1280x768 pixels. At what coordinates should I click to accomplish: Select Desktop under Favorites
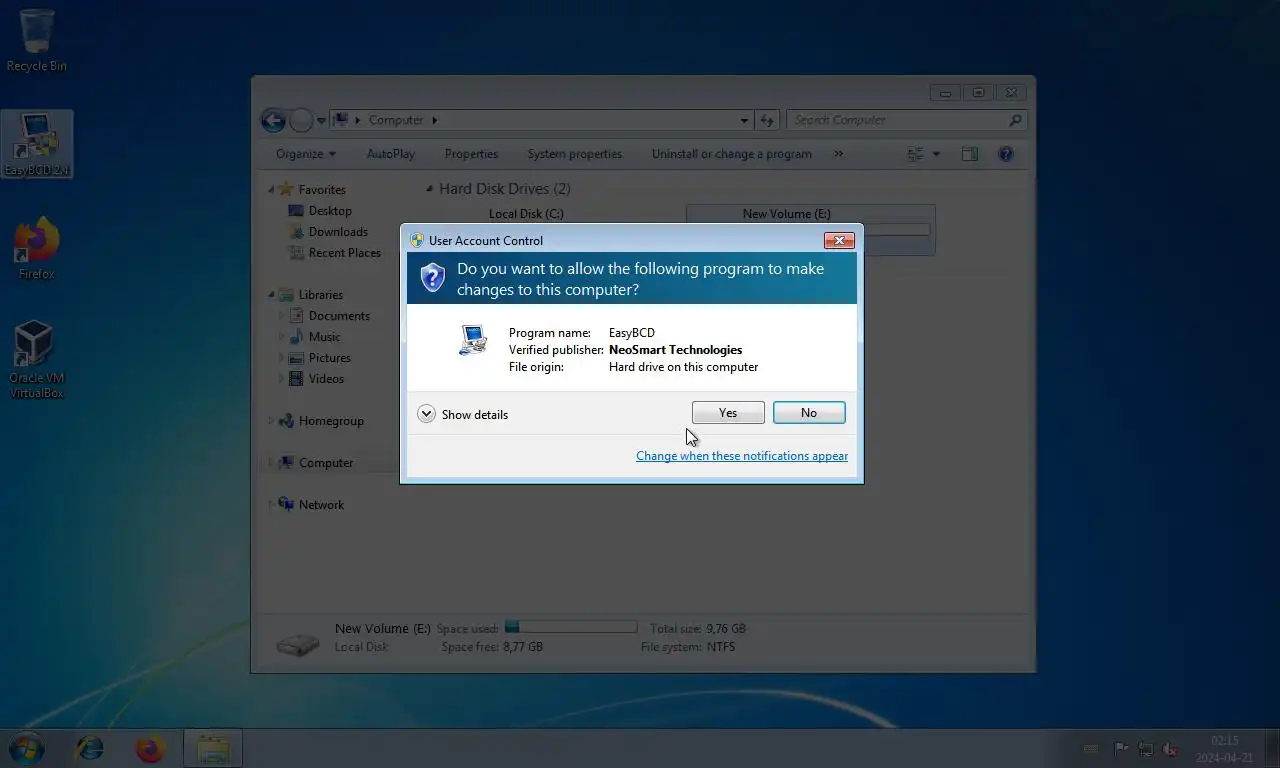pos(330,211)
